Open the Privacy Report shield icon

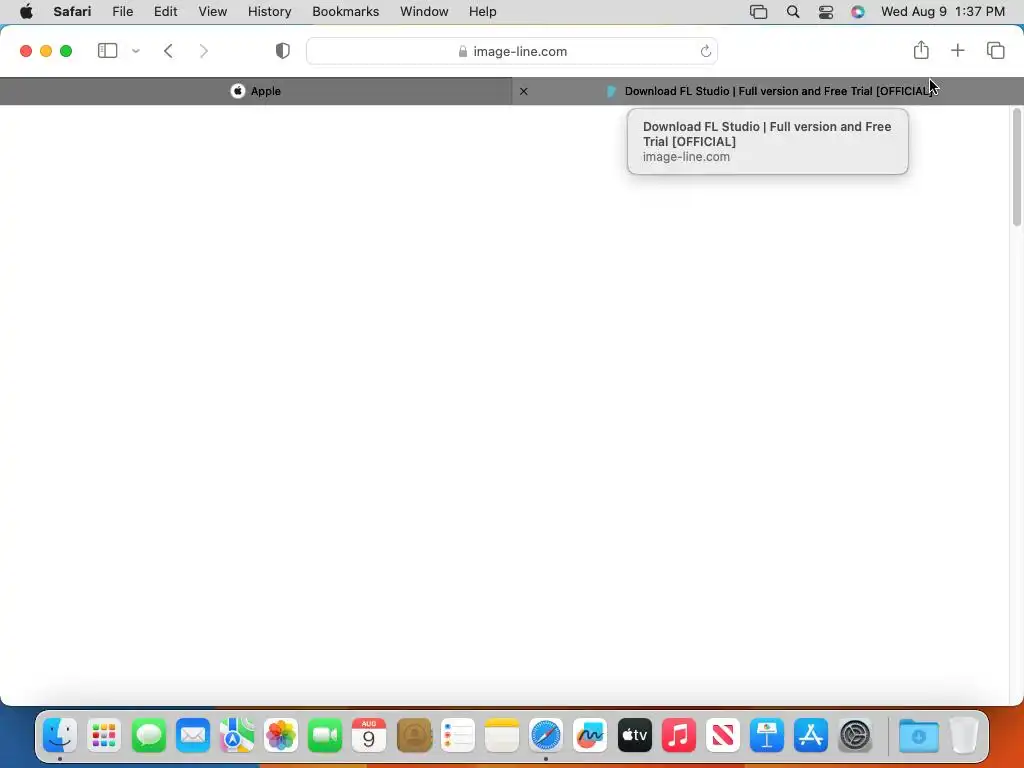(x=283, y=51)
